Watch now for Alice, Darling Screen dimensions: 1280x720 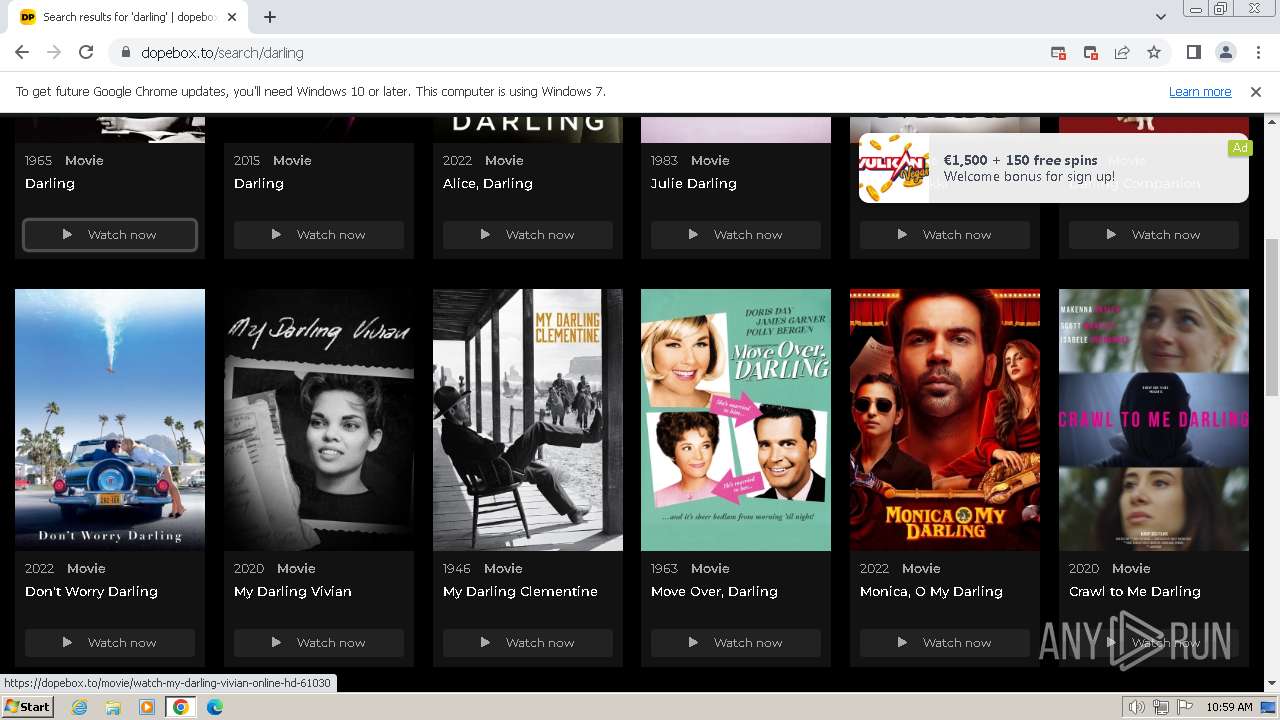click(x=528, y=235)
